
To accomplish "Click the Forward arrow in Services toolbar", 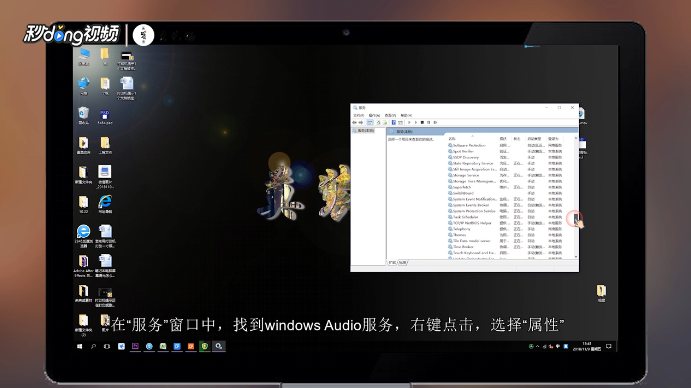I will click(x=361, y=122).
